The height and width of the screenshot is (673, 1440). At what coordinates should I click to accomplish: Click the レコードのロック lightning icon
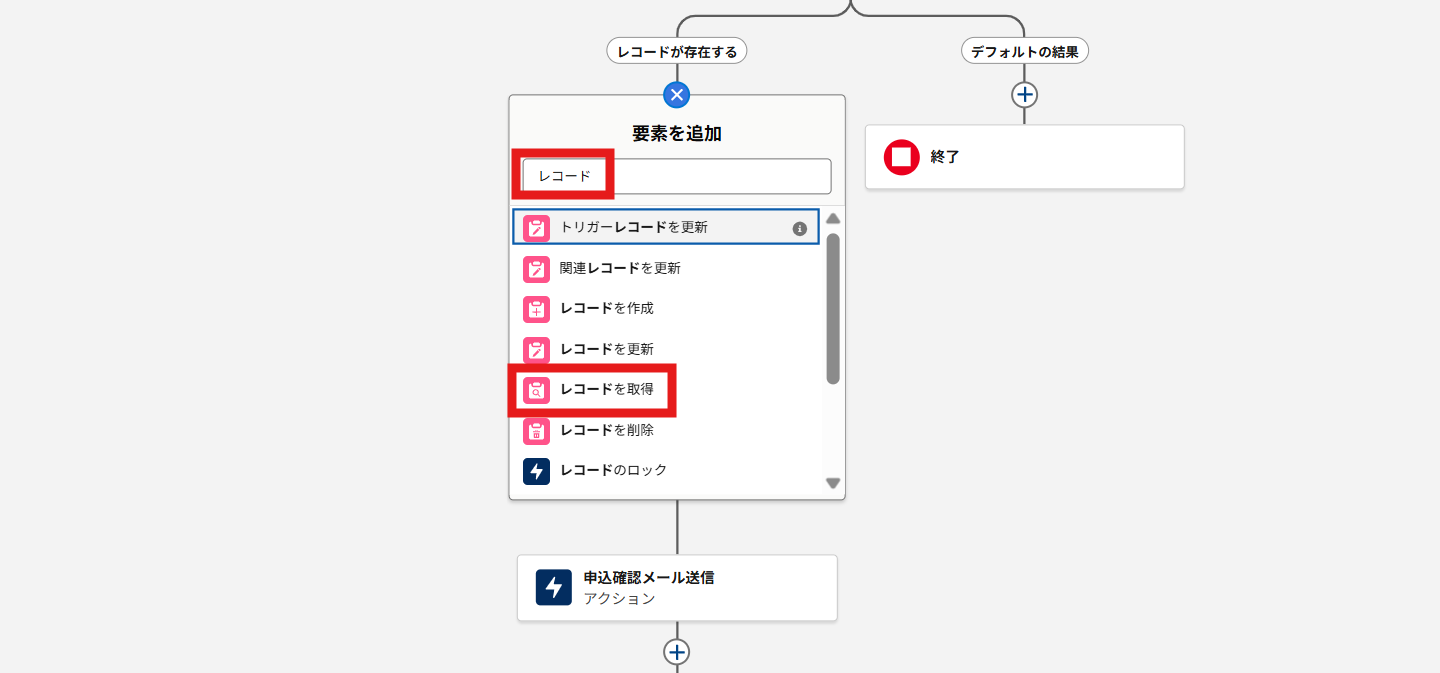point(537,471)
